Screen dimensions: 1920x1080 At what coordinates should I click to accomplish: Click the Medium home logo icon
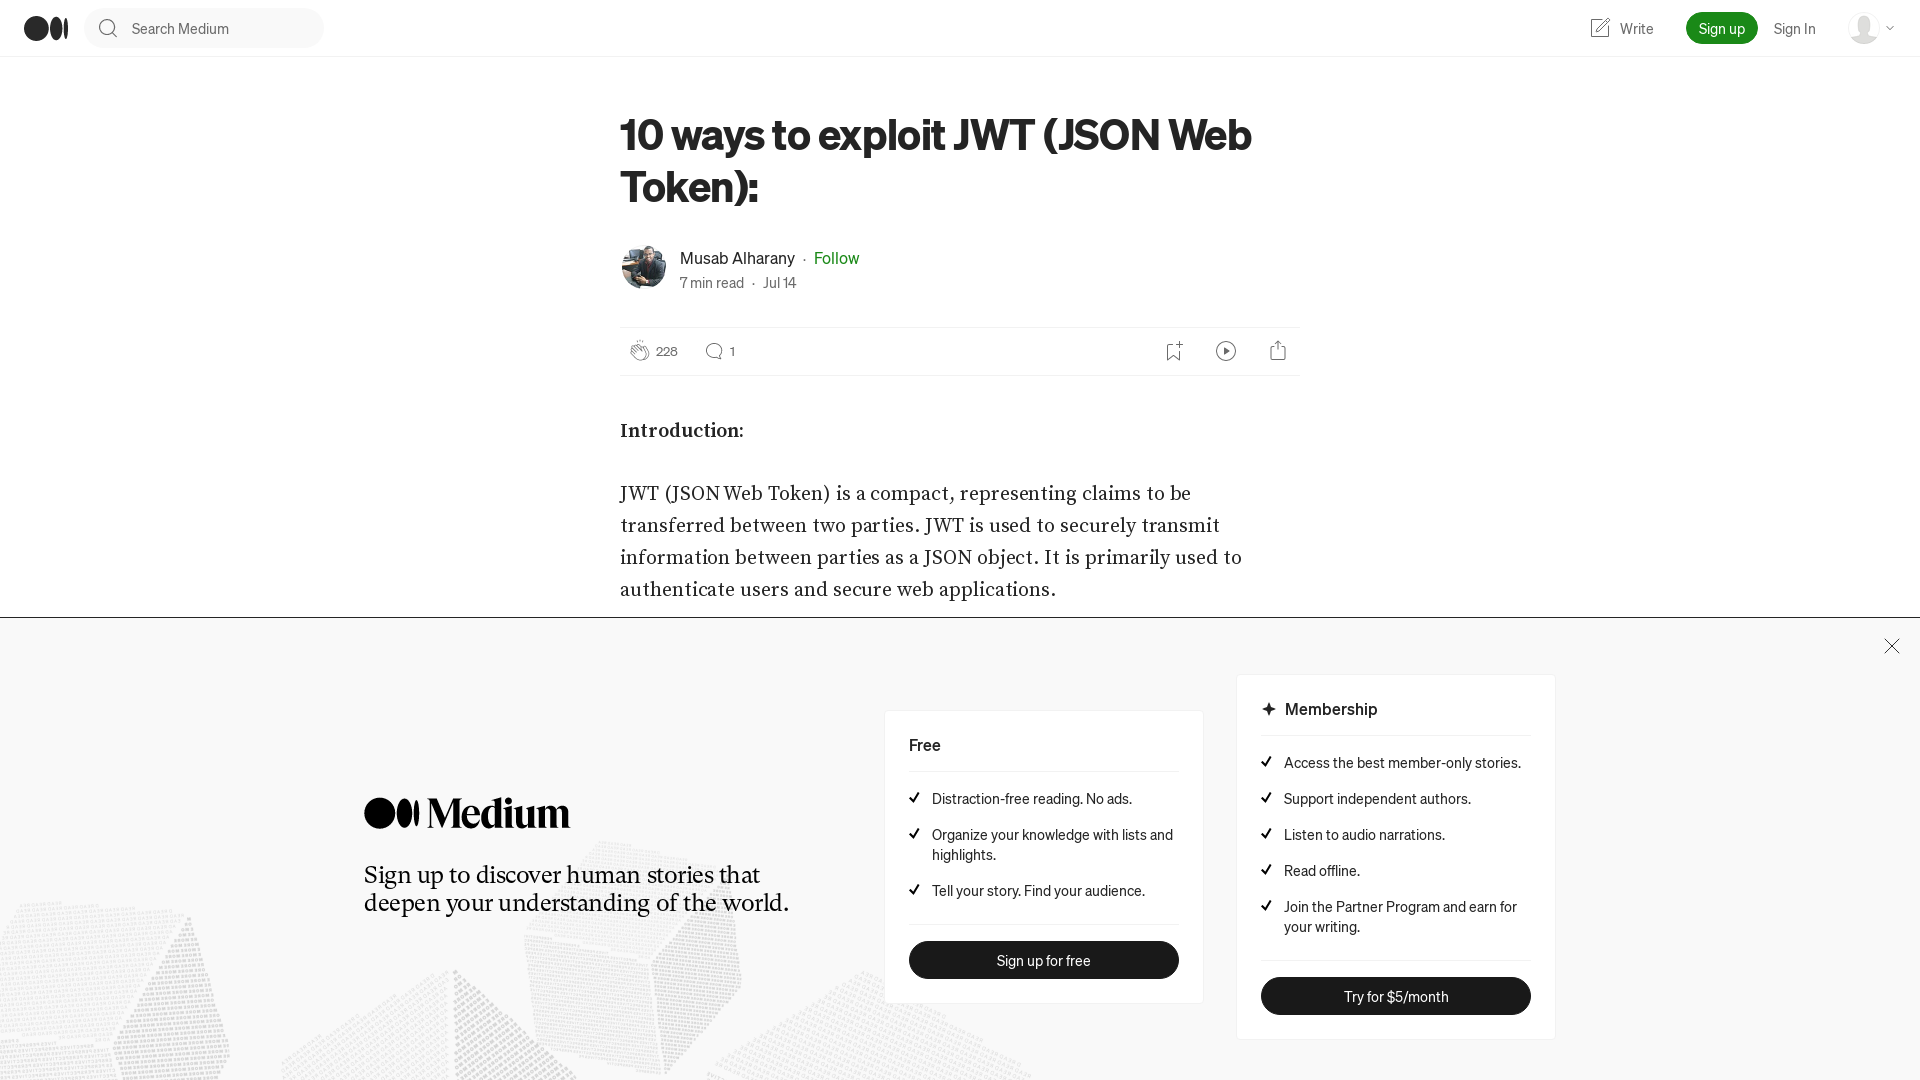46,28
